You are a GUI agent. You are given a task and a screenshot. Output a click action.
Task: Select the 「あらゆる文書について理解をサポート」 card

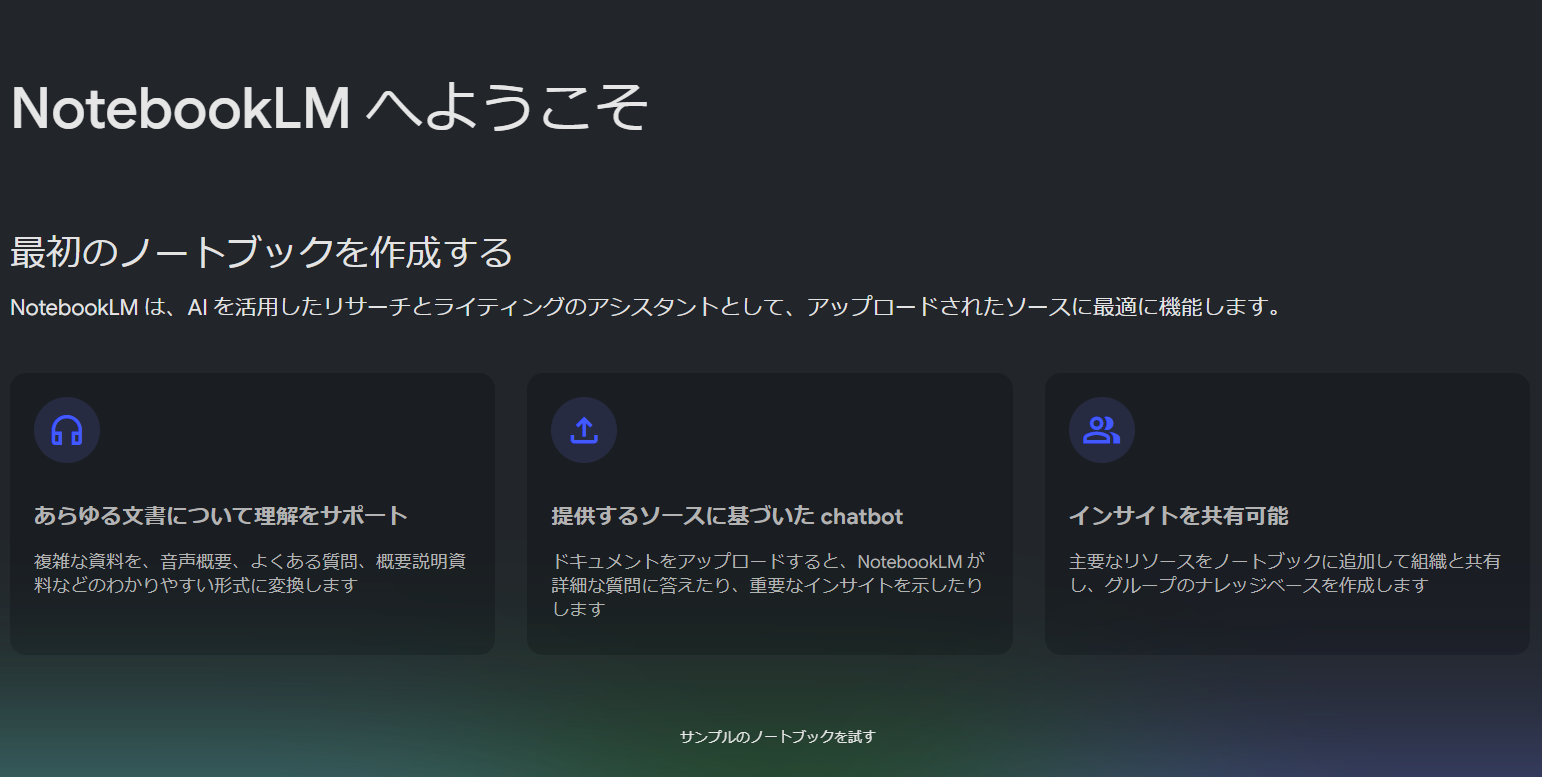pyautogui.click(x=251, y=513)
